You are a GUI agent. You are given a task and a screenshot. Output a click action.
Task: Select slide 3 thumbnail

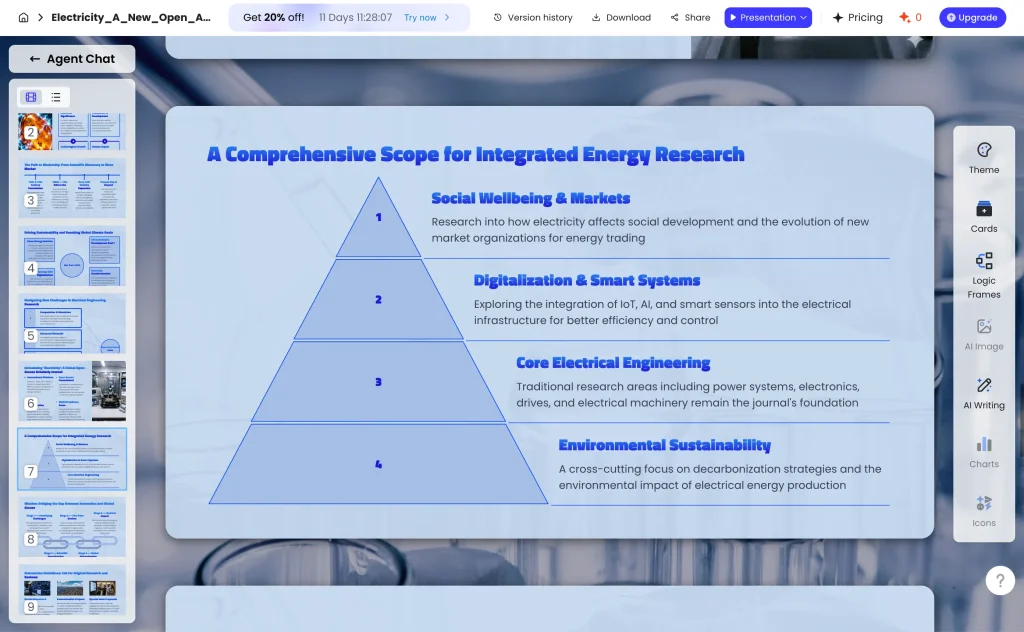click(72, 188)
